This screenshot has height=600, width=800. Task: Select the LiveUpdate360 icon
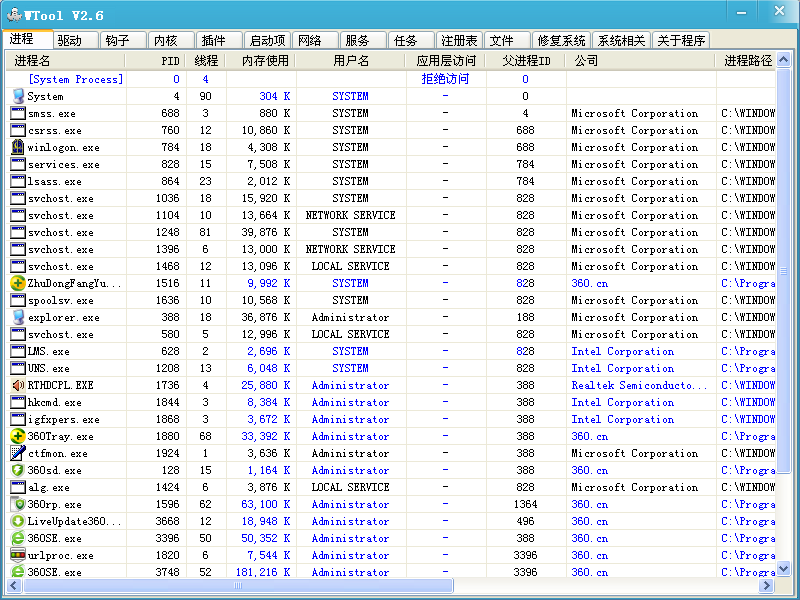click(18, 521)
